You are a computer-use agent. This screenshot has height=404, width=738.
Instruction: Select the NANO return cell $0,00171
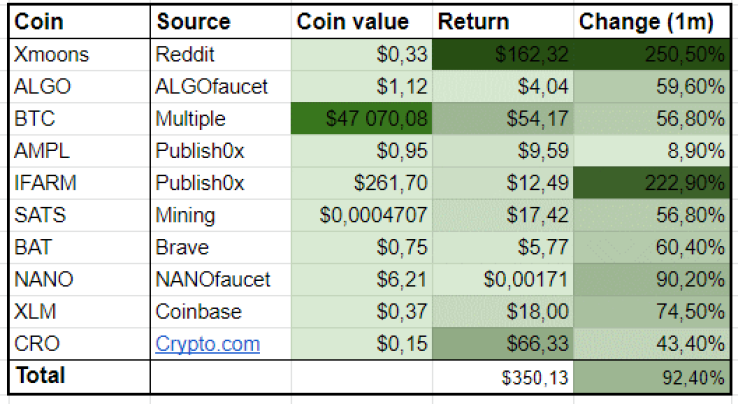click(503, 279)
